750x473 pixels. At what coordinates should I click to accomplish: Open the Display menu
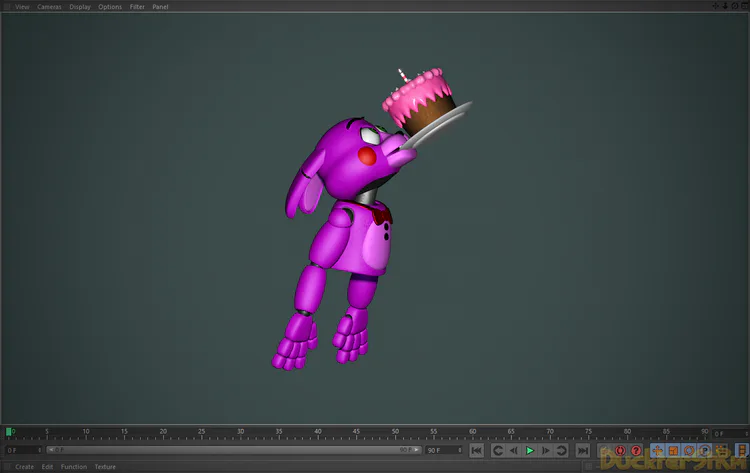pyautogui.click(x=80, y=7)
